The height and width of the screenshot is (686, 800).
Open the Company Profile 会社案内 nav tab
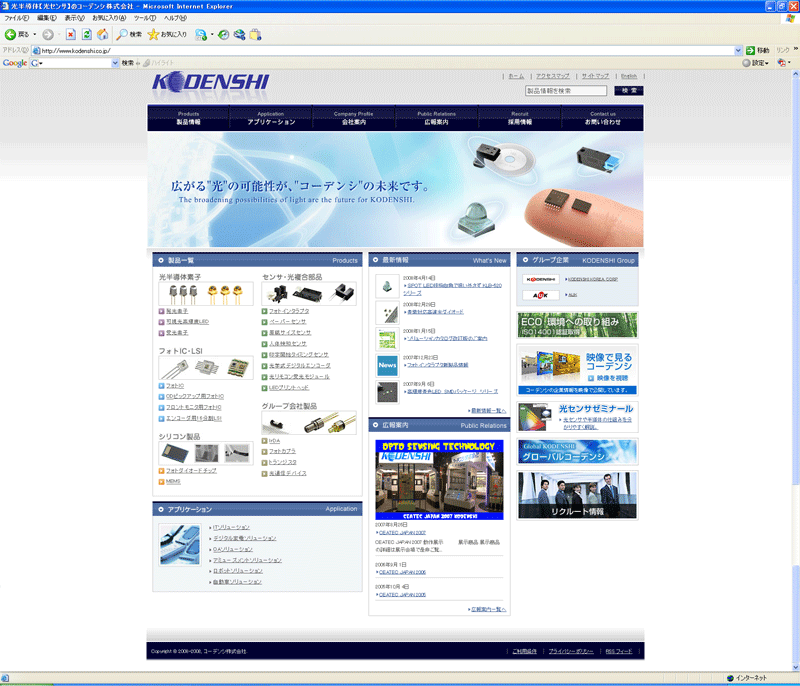[354, 118]
